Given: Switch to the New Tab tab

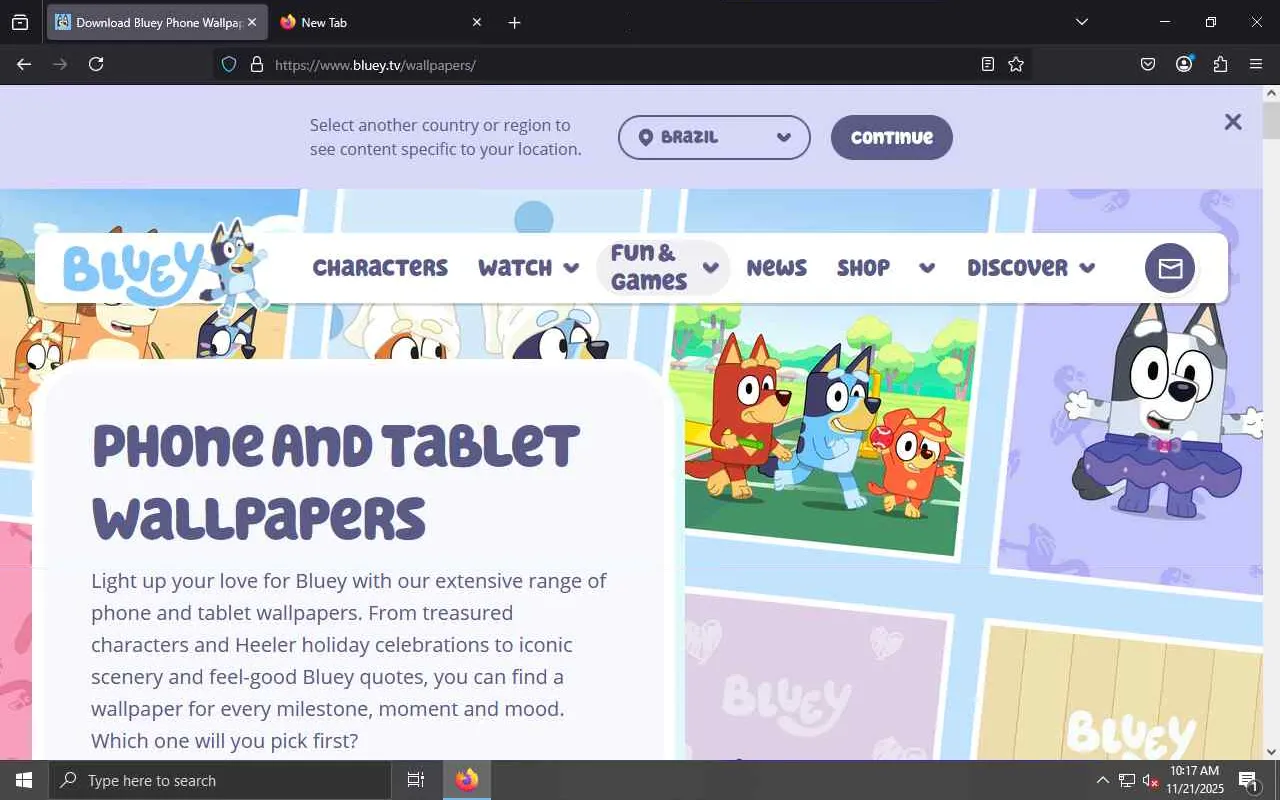Looking at the screenshot, I should coord(381,22).
